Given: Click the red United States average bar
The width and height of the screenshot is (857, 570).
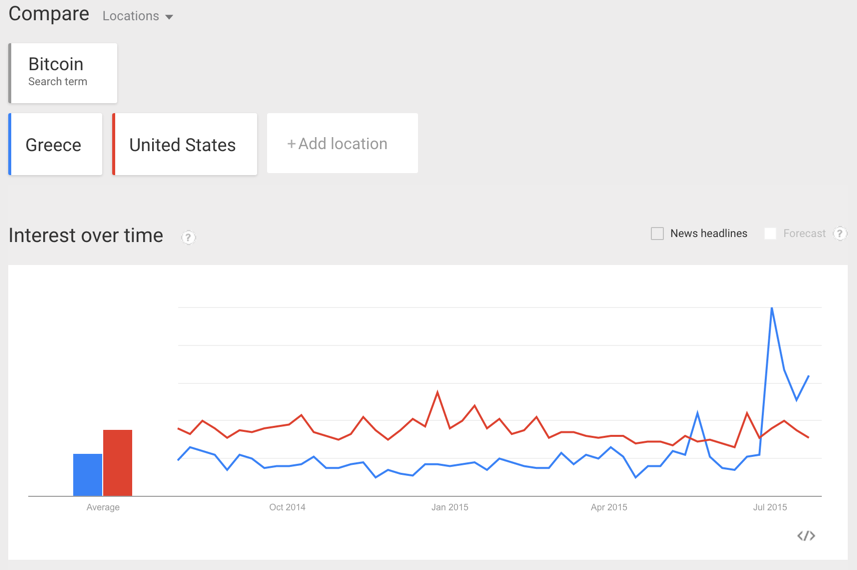Looking at the screenshot, I should click(x=117, y=463).
